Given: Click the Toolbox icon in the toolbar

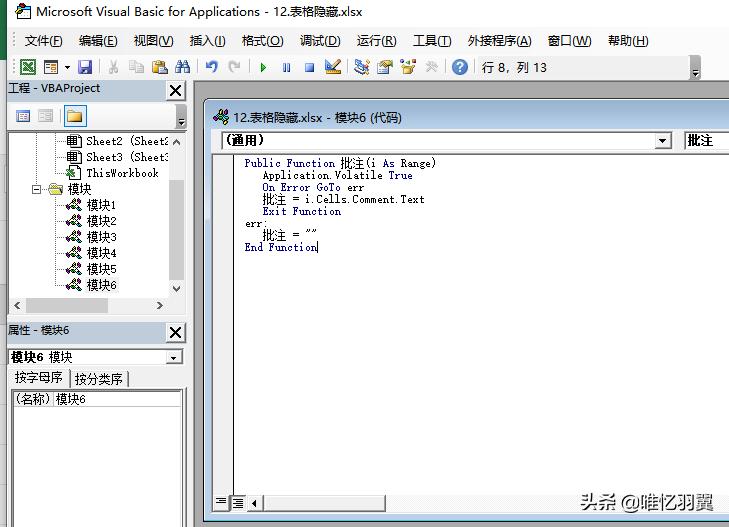Looking at the screenshot, I should tap(431, 67).
